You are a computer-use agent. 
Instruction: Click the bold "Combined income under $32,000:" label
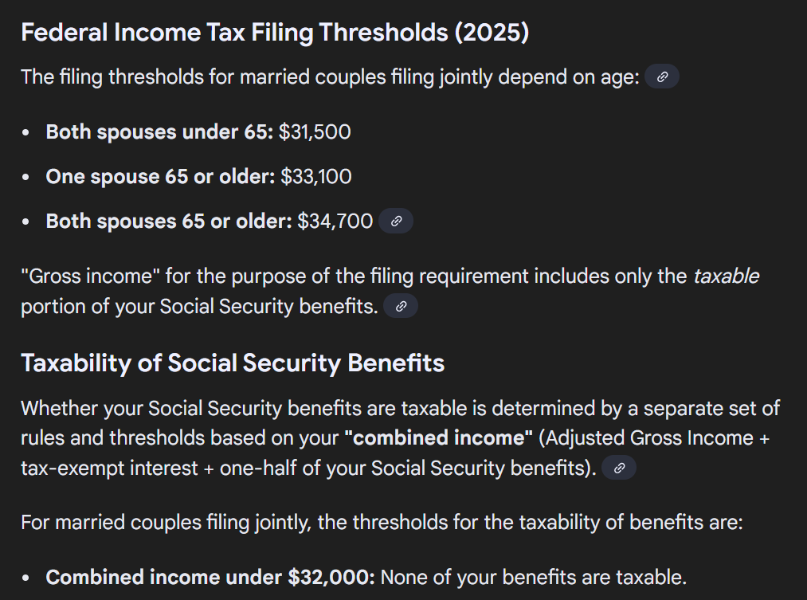[210, 577]
